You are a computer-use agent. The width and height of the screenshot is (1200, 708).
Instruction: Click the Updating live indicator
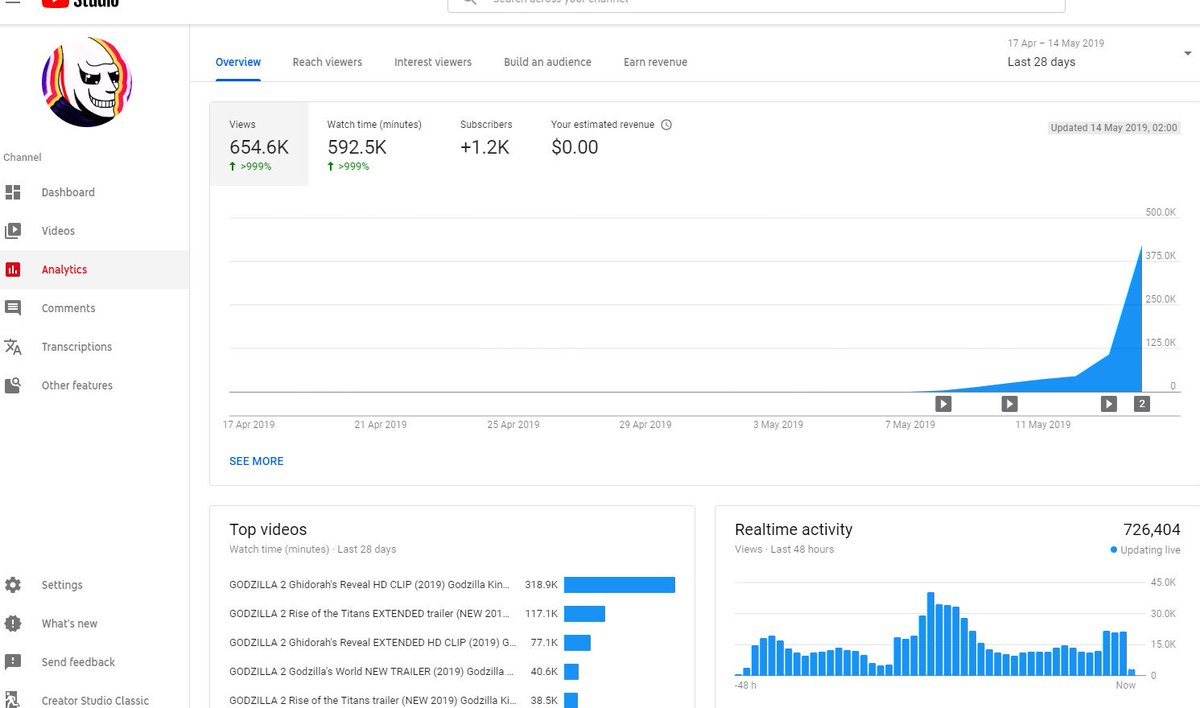[x=1146, y=550]
